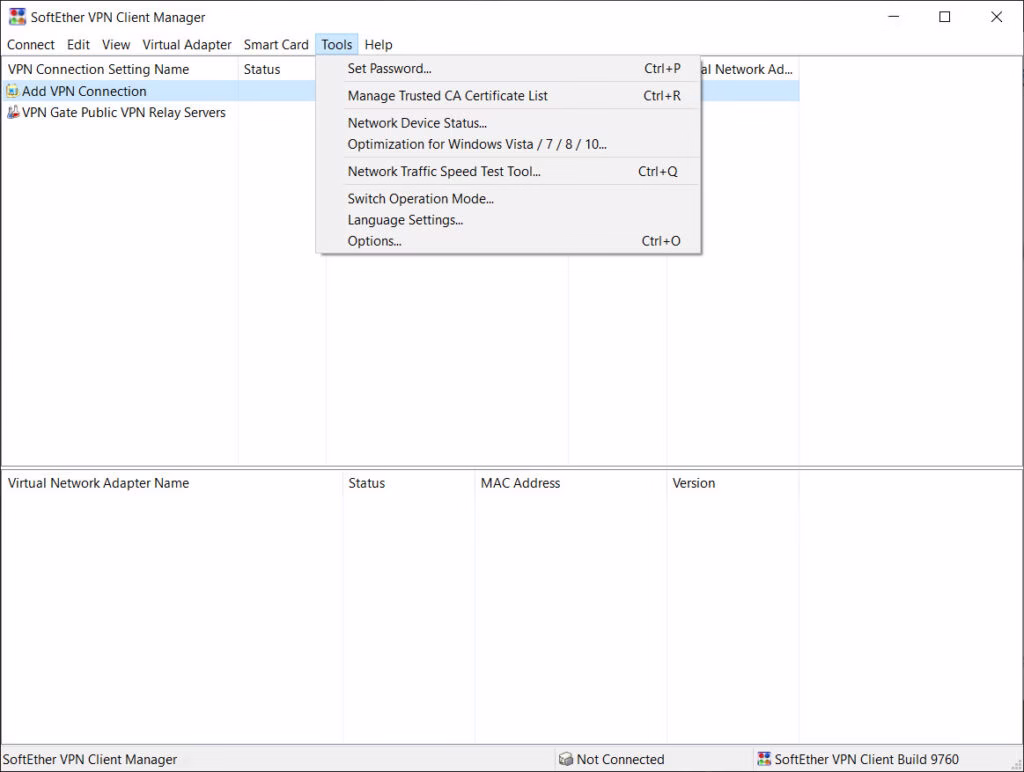
Task: Select Optimization for Windows Vista / 7 / 8 / 10...
Action: pos(508,144)
